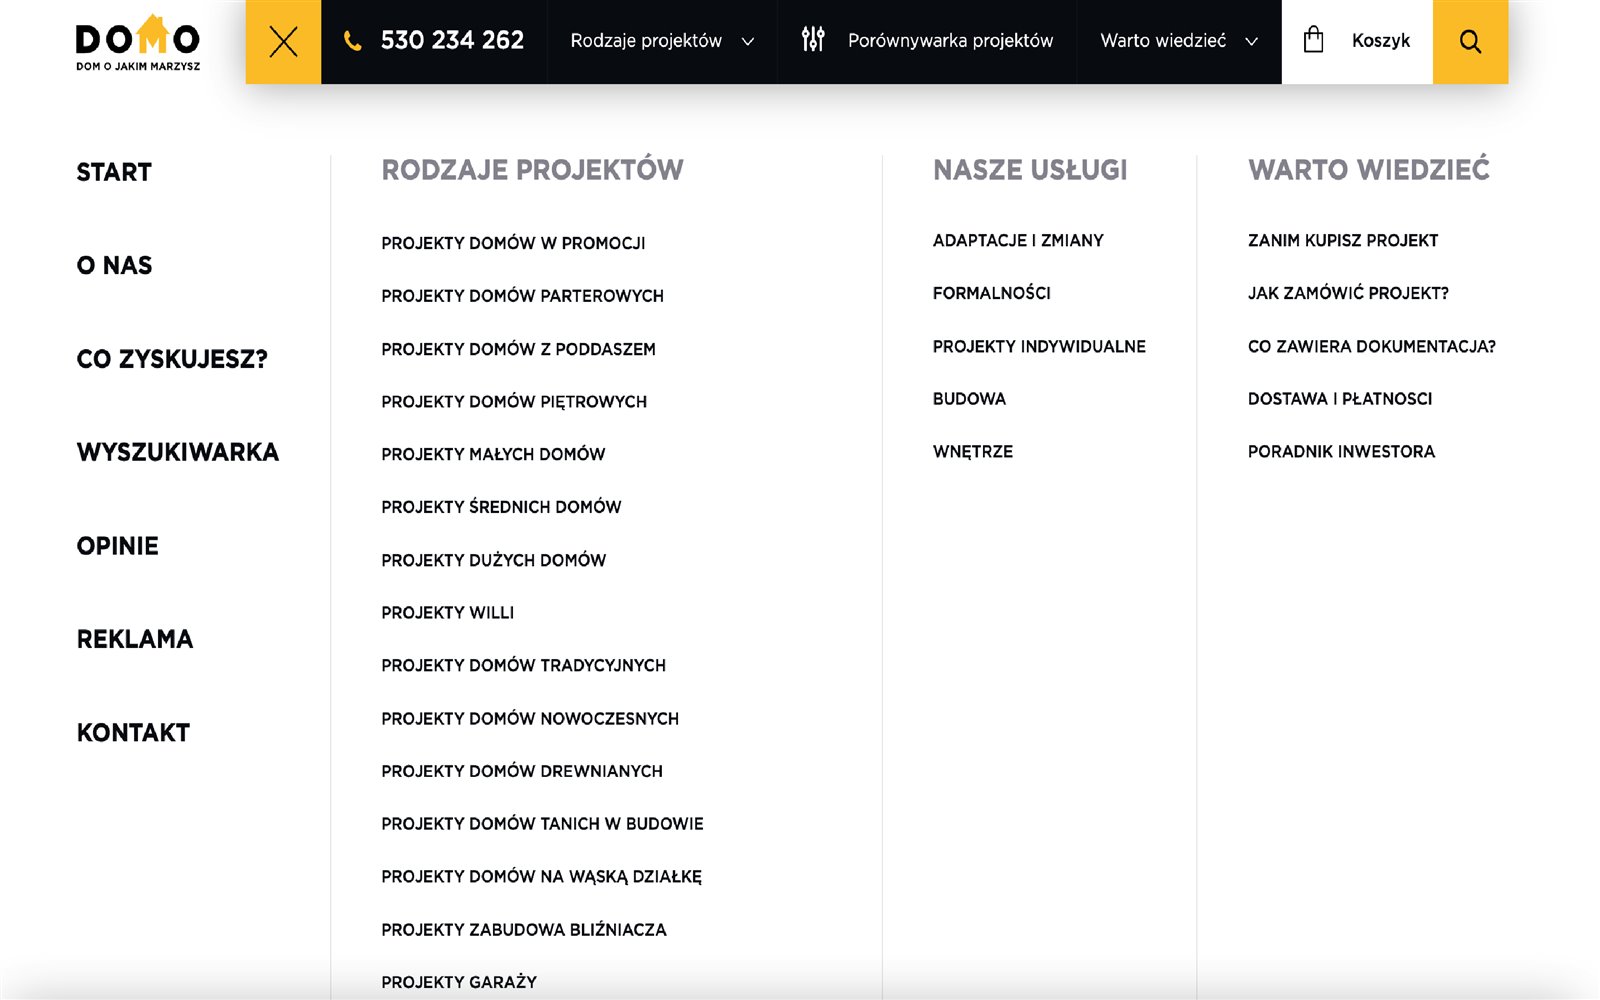
Task: Click the Adaptacje i zmiany link
Action: tap(1018, 241)
